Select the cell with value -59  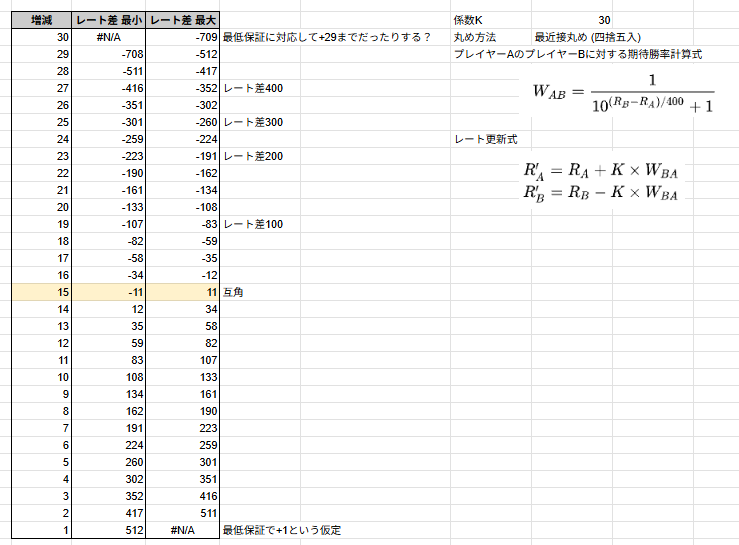coord(182,241)
